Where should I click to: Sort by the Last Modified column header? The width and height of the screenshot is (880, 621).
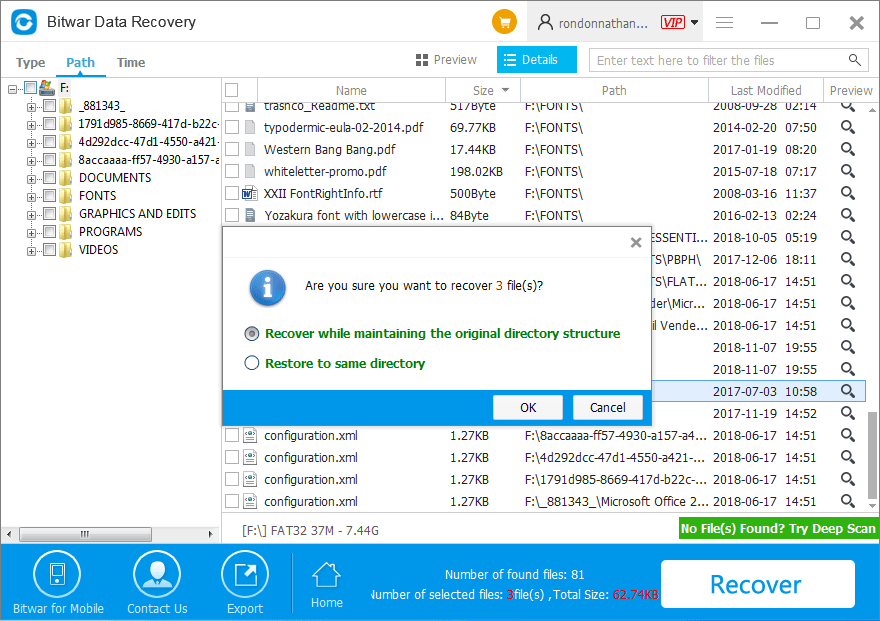click(766, 90)
